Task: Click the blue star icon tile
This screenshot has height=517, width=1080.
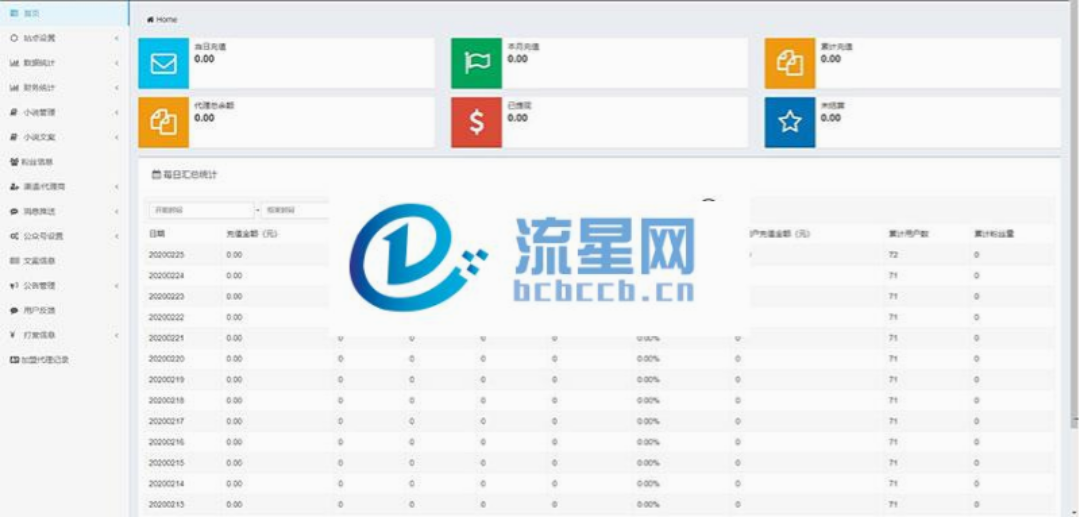Action: pos(789,122)
